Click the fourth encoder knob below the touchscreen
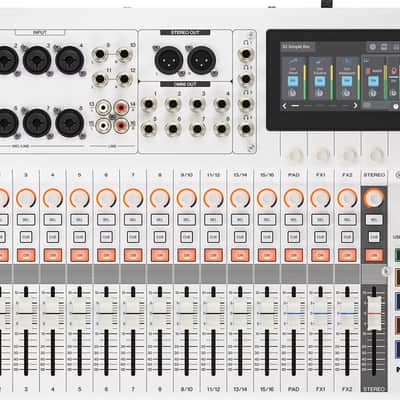400x400 pixels. point(377,155)
